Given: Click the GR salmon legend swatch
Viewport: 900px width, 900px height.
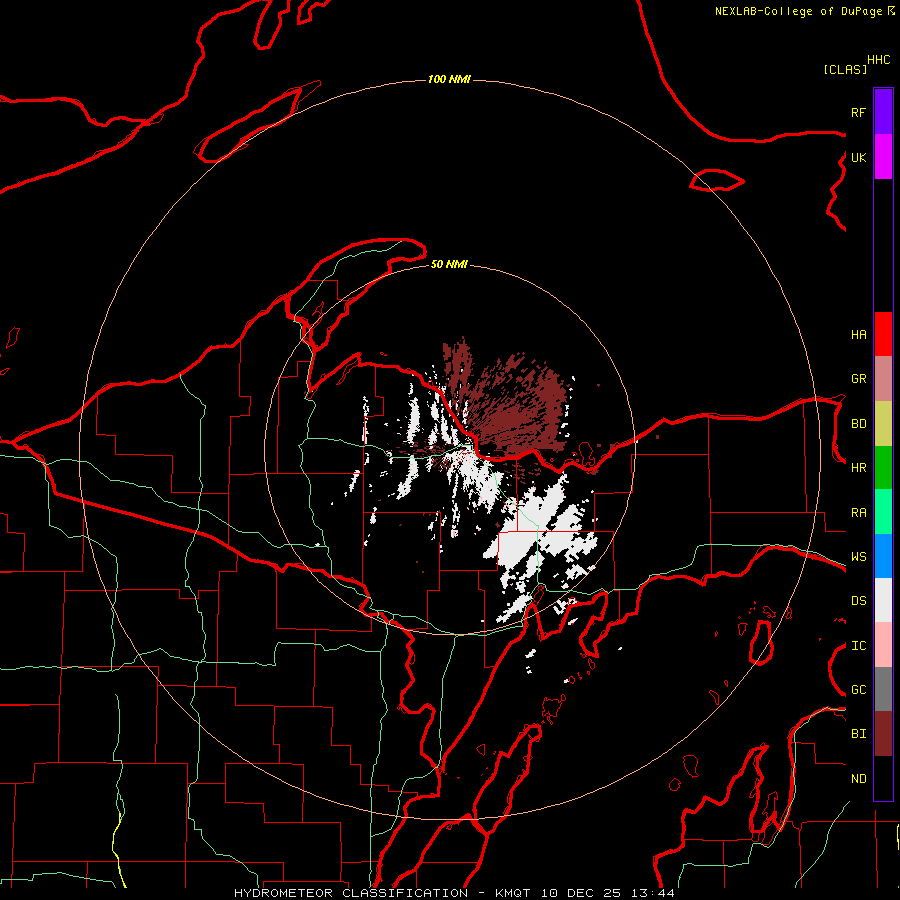Looking at the screenshot, I should 883,379.
